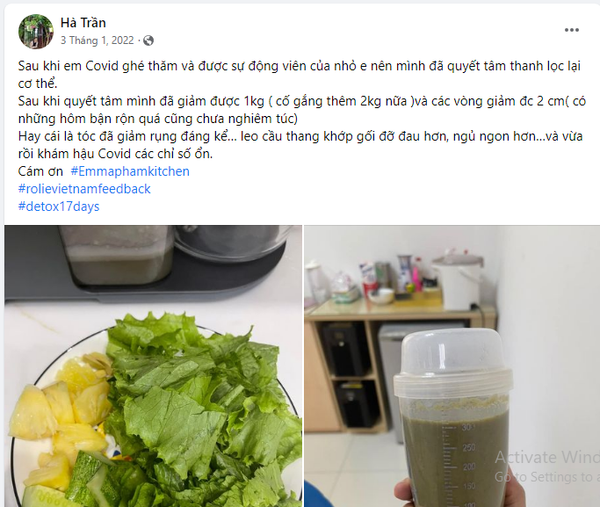Open the #Emmaphamkitchen hashtag

[x=130, y=171]
